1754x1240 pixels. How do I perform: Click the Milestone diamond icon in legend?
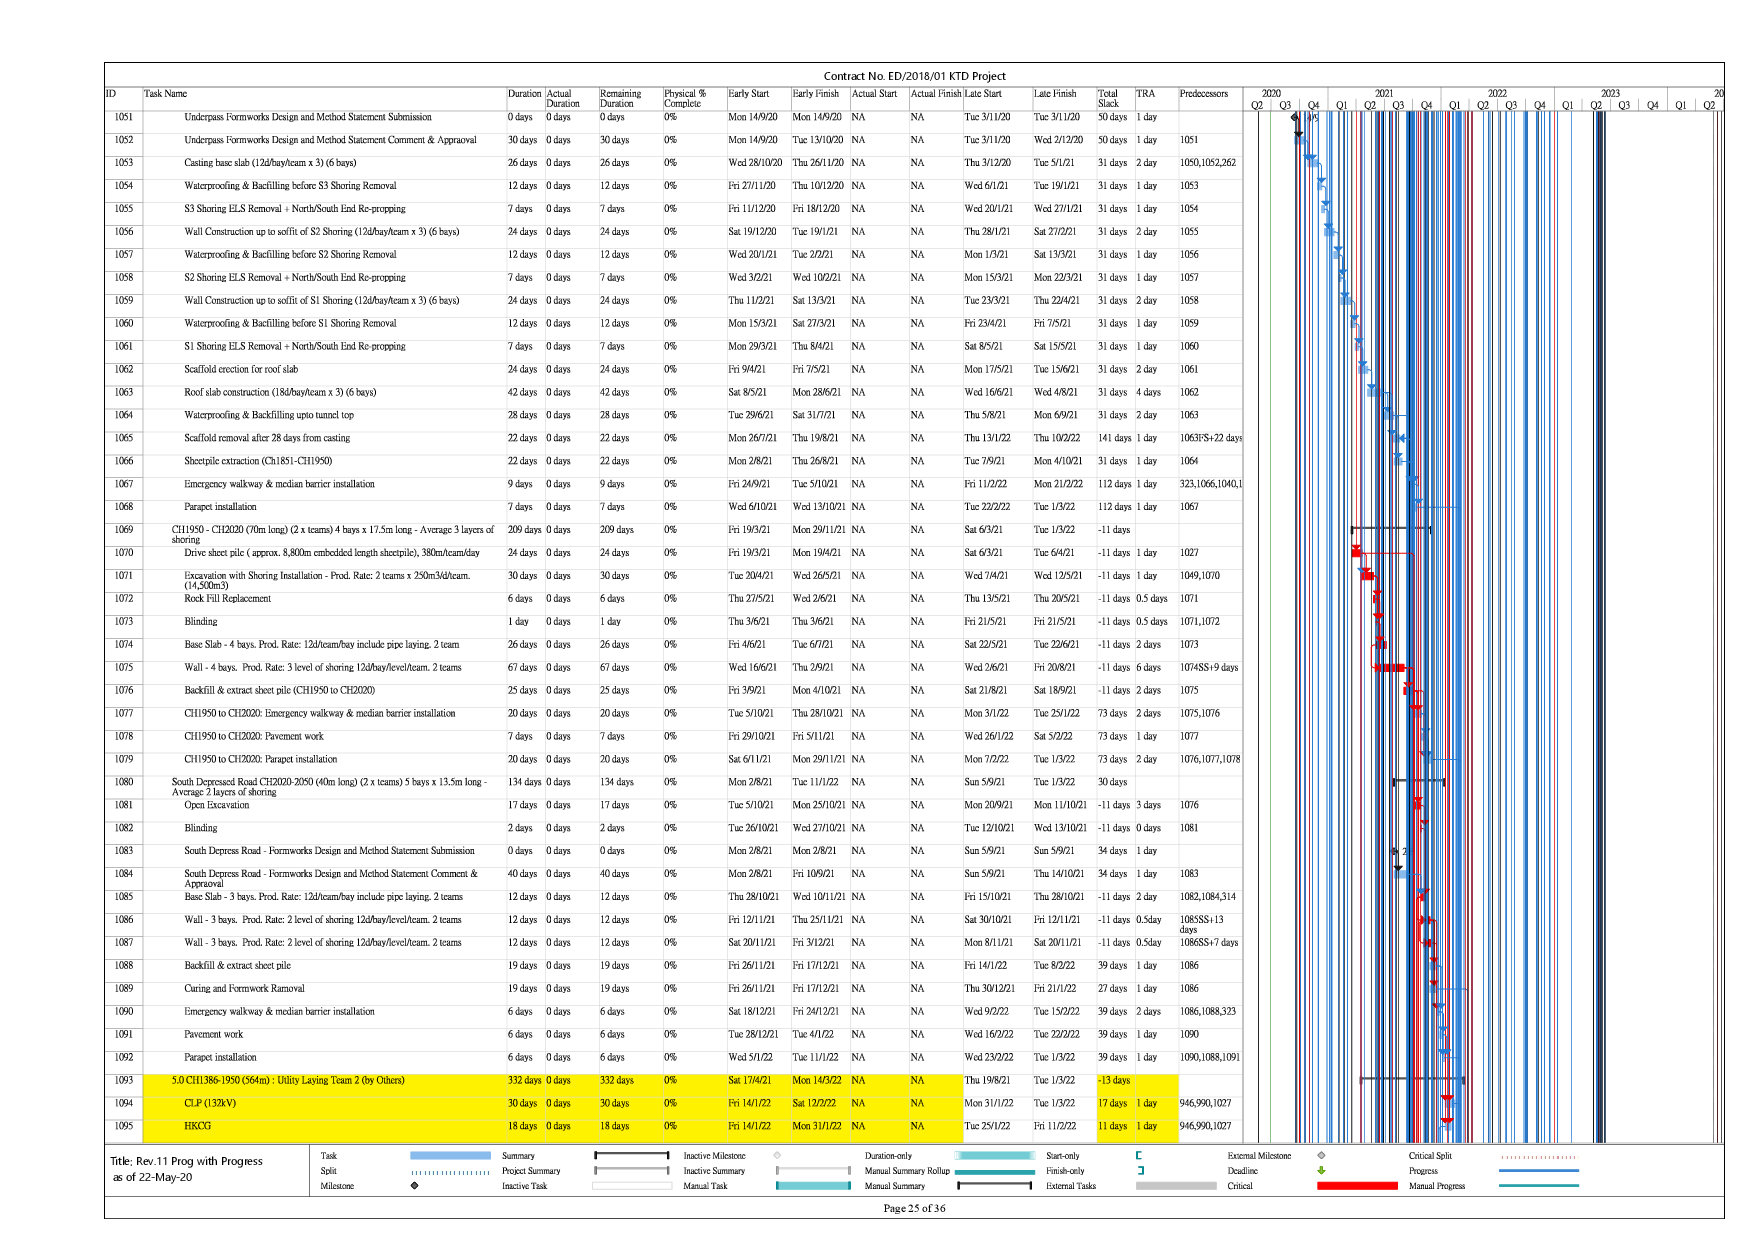414,1186
